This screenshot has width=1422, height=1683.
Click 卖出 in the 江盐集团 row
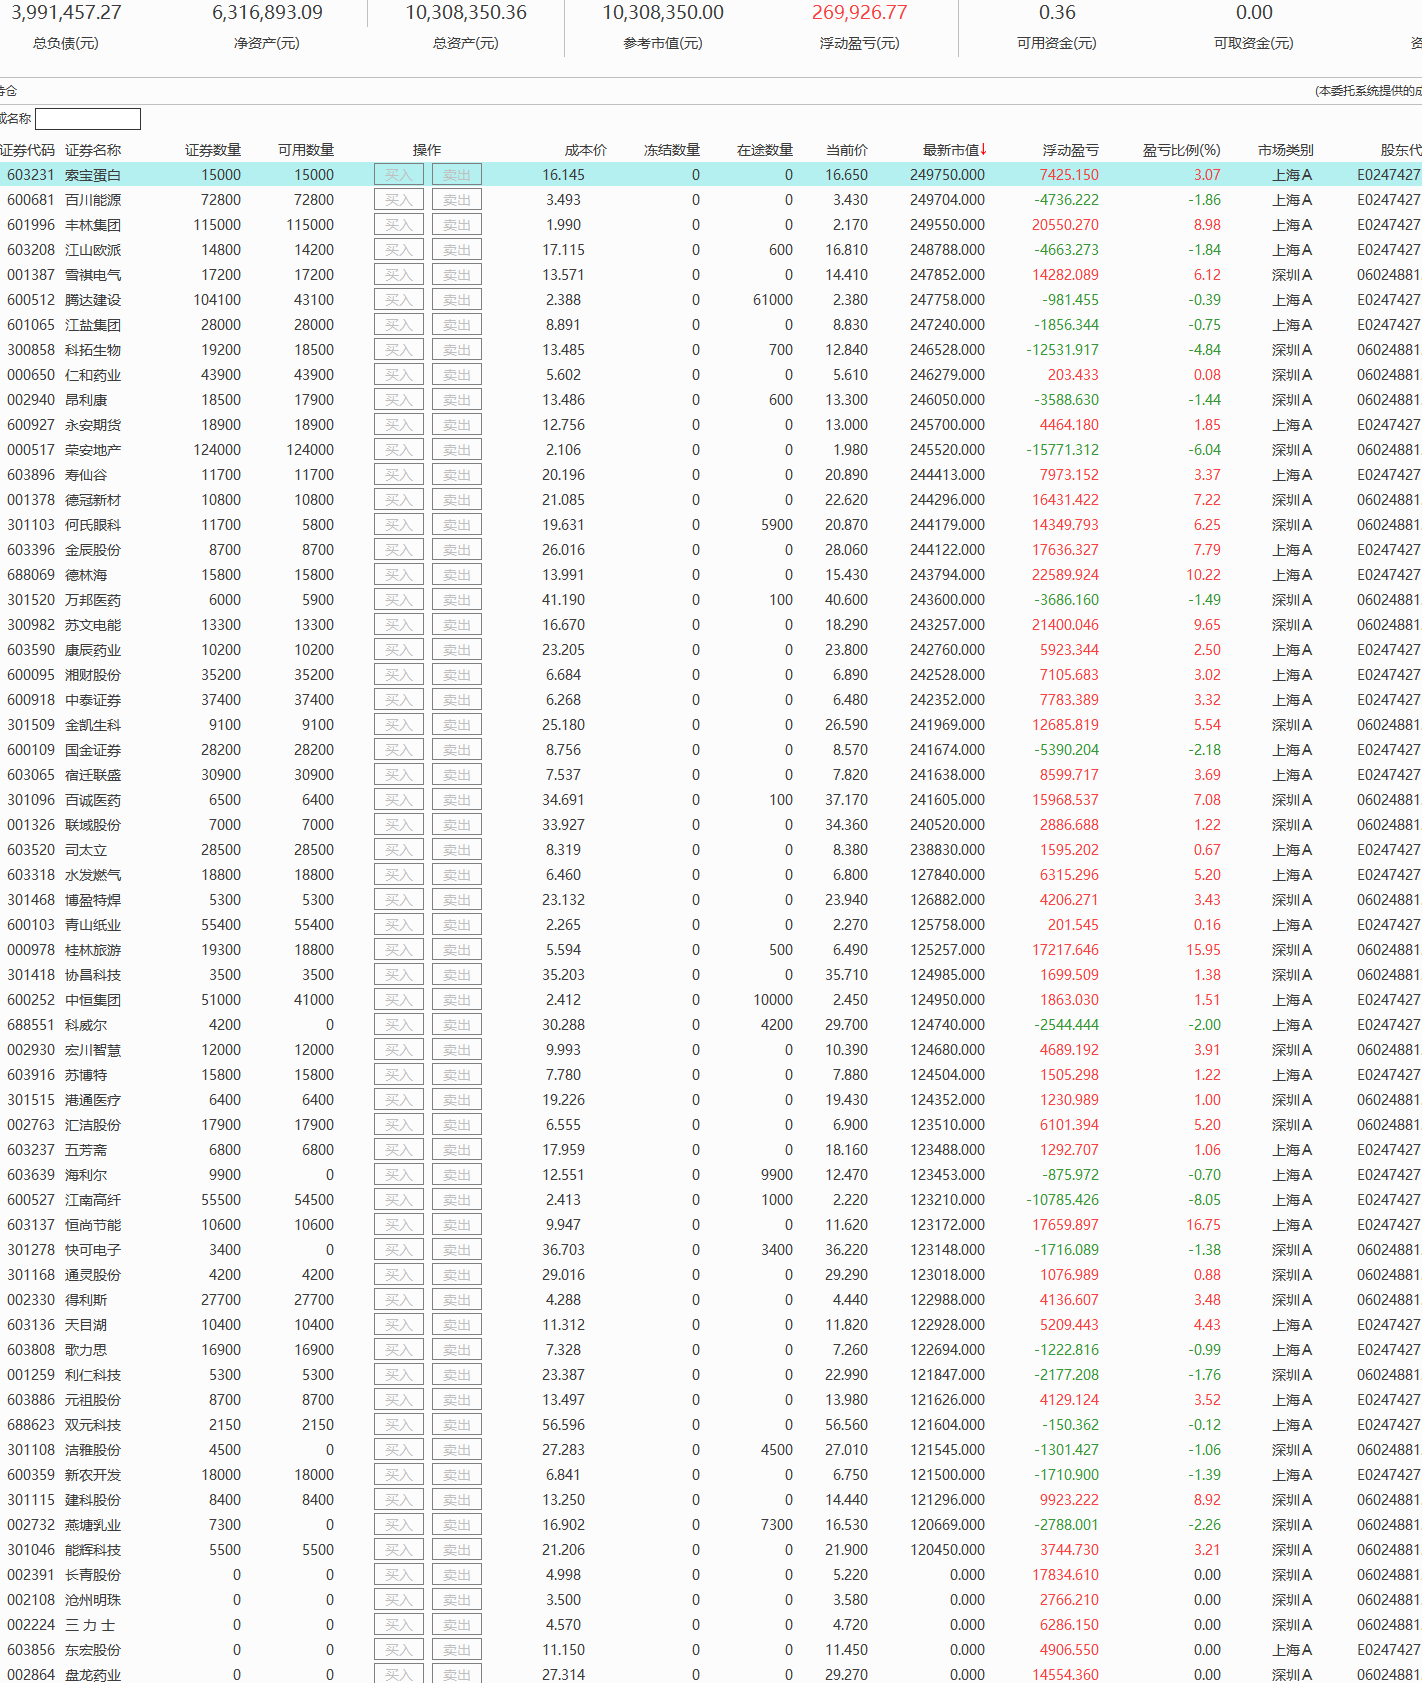[457, 325]
